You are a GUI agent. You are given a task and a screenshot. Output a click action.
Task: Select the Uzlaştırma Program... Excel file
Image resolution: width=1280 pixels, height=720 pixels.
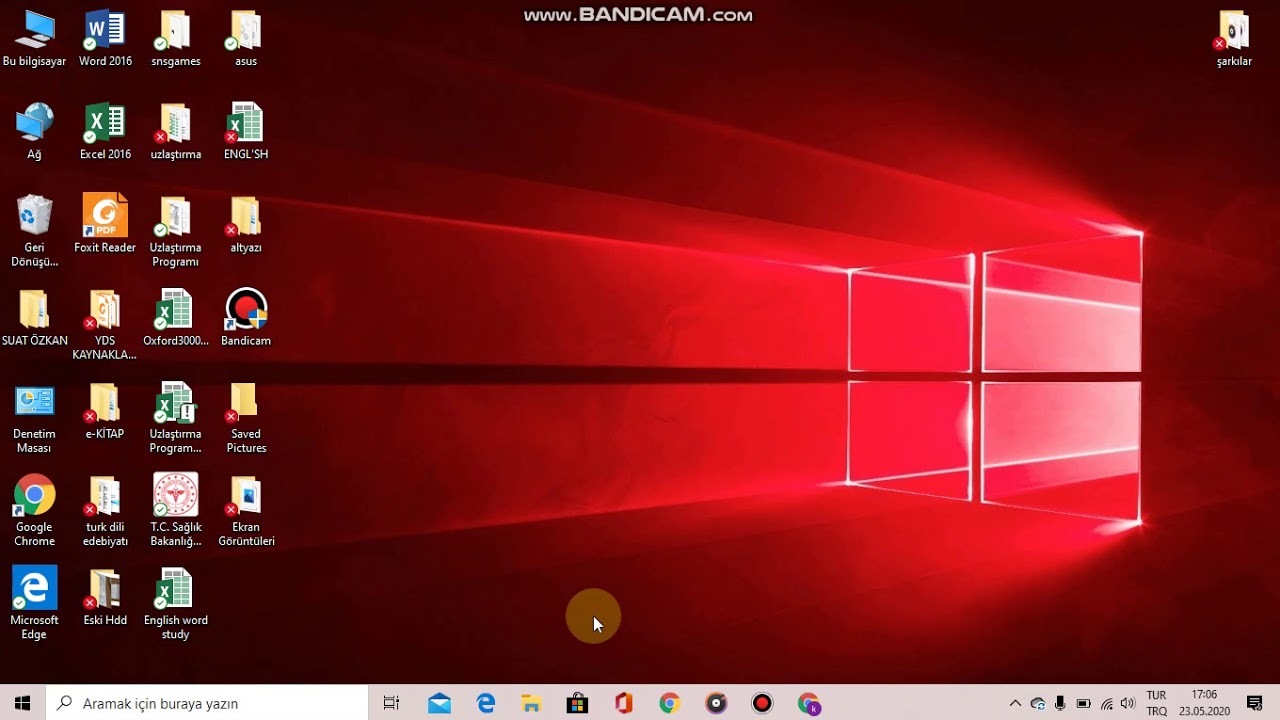(x=175, y=418)
